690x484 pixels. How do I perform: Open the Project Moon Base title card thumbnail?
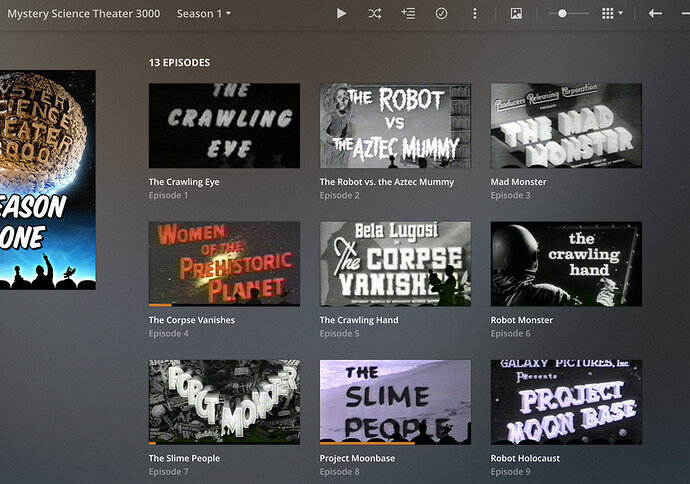click(566, 402)
